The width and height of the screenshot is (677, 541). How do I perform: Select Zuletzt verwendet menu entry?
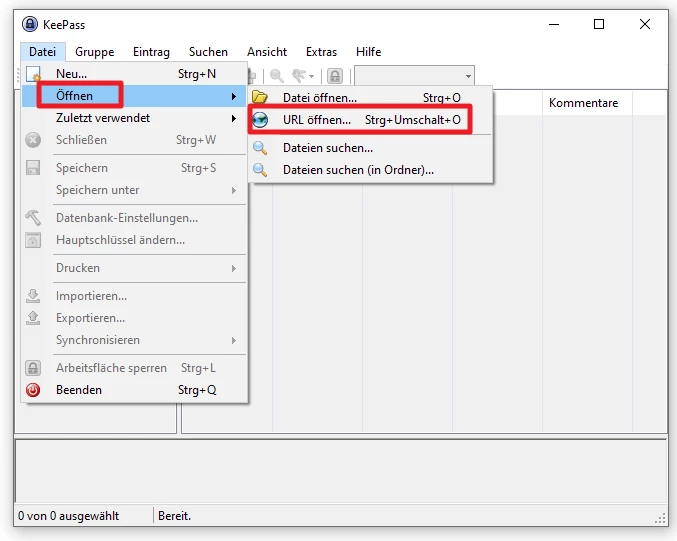point(134,118)
